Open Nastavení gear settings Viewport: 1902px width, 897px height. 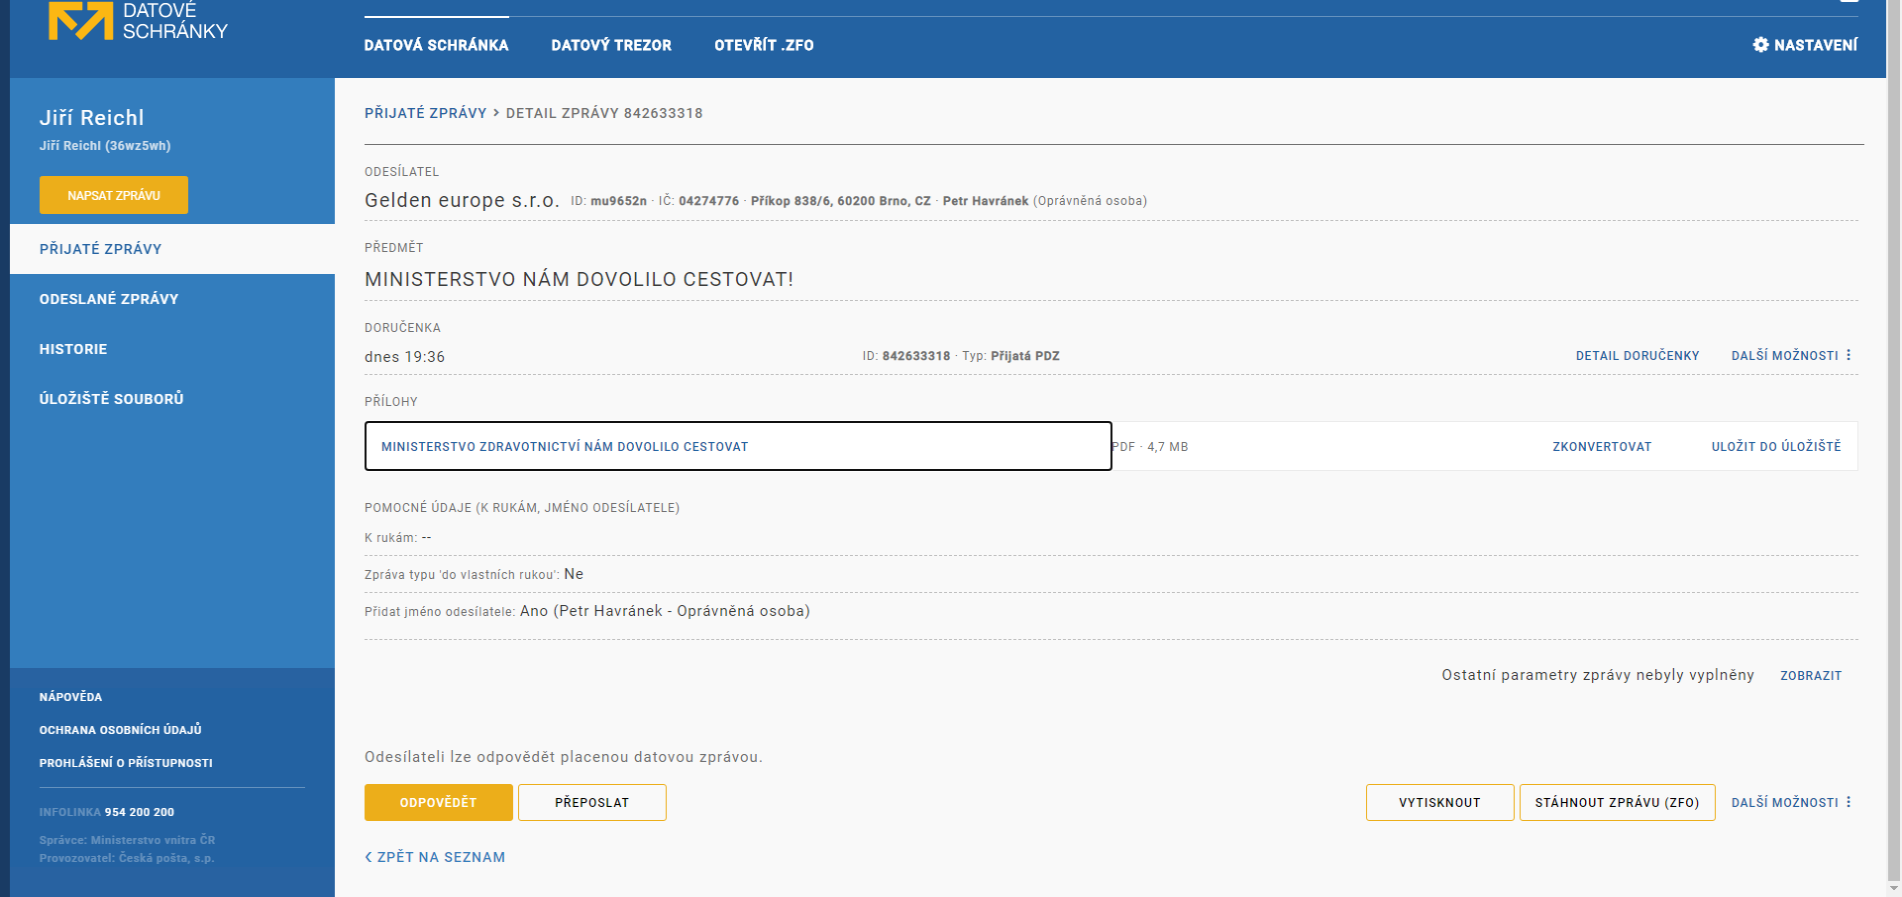(1804, 45)
